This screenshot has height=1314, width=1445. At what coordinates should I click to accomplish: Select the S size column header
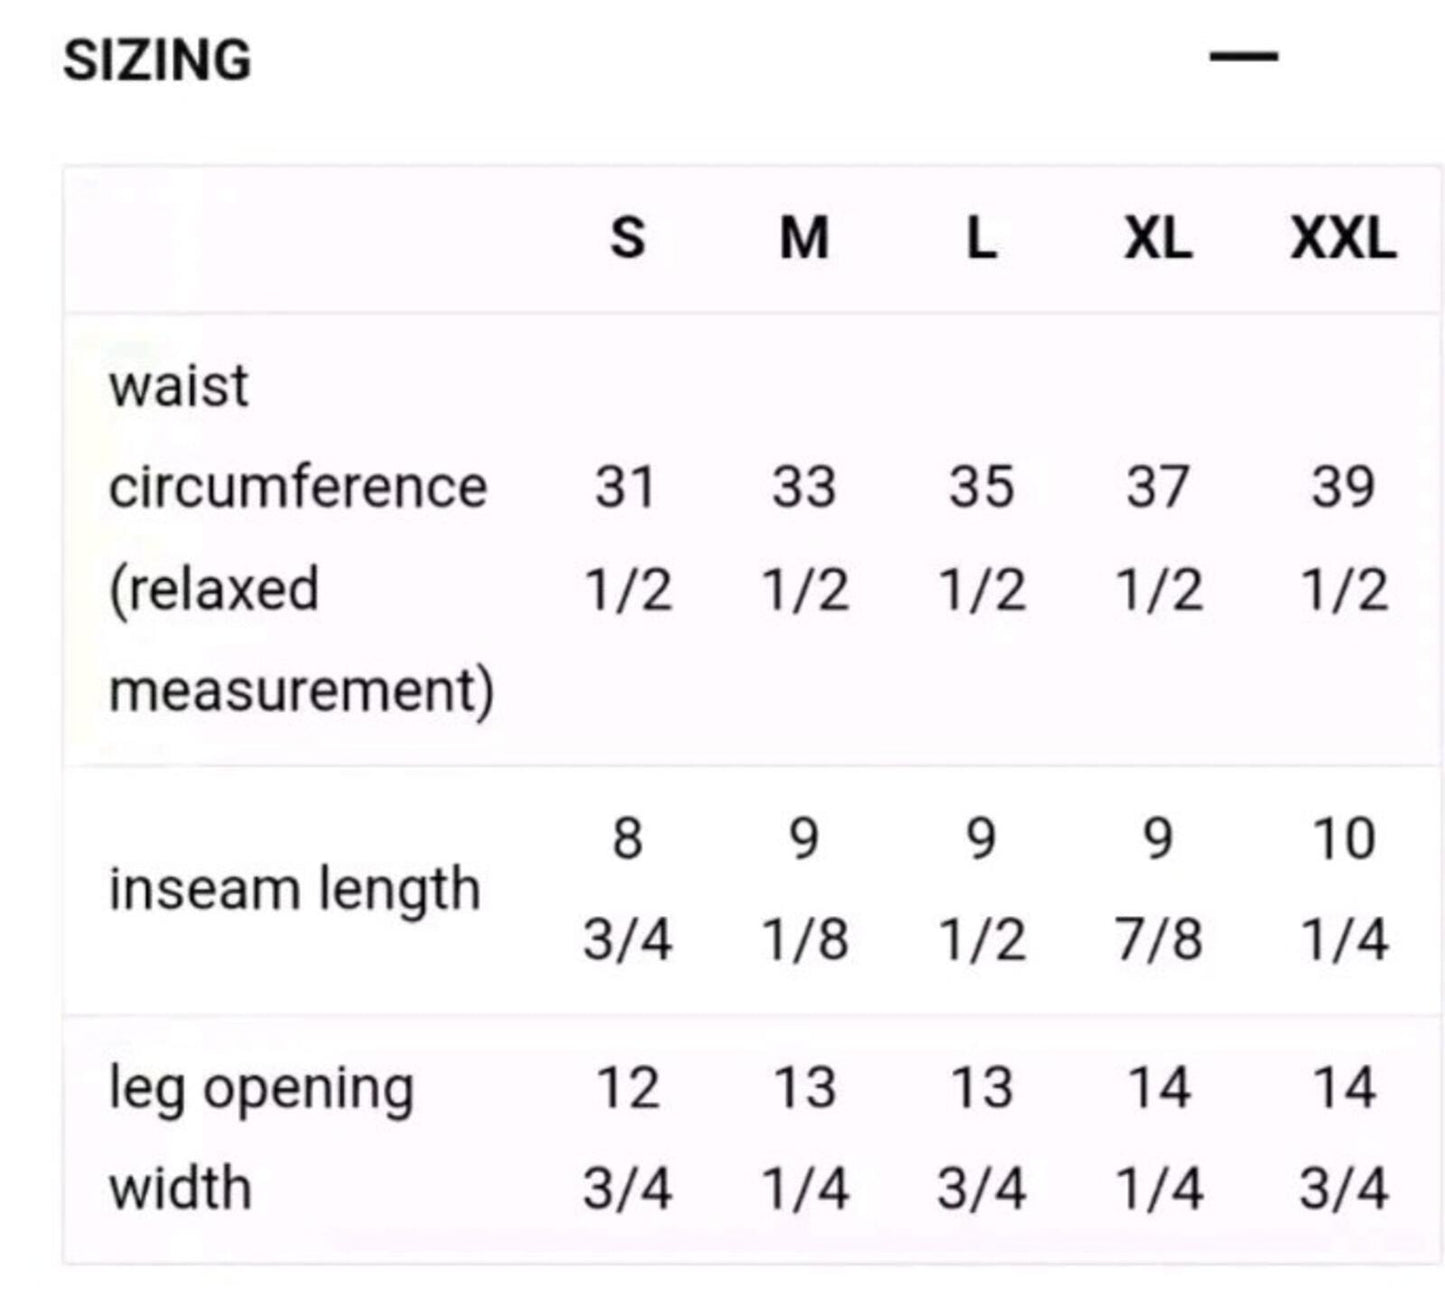tap(628, 239)
